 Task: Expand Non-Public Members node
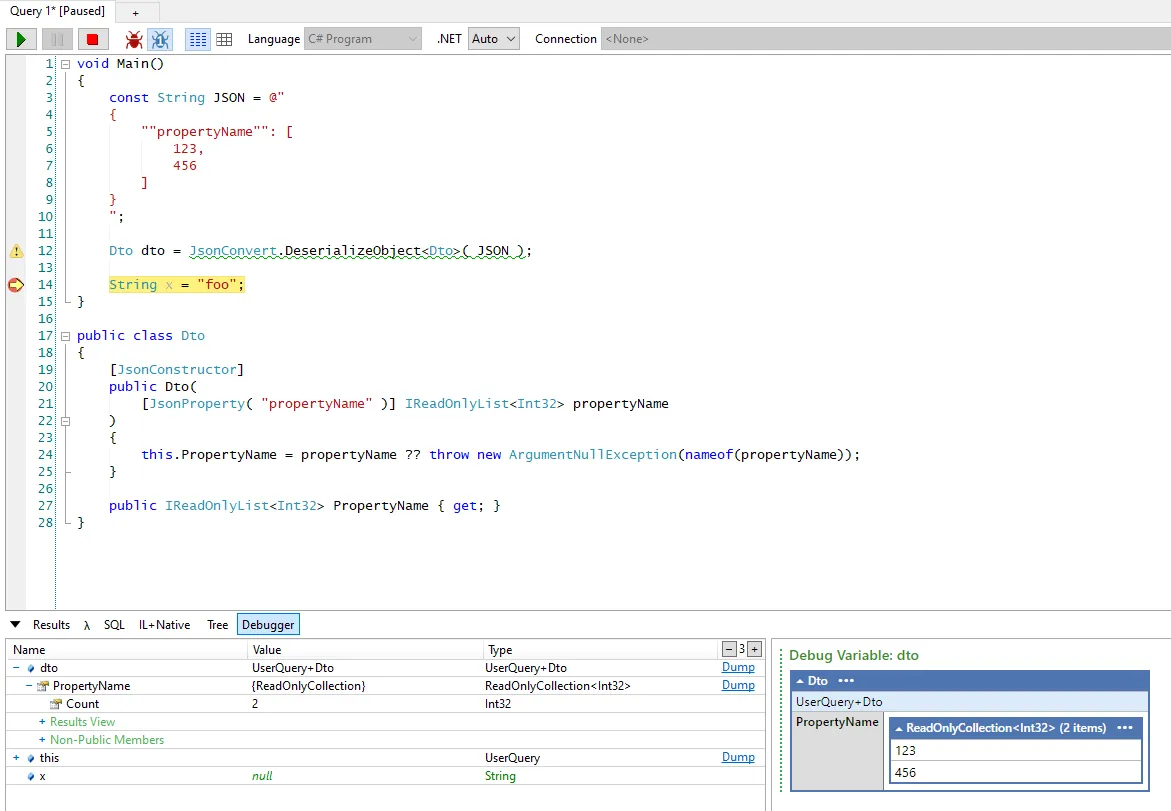[42, 740]
